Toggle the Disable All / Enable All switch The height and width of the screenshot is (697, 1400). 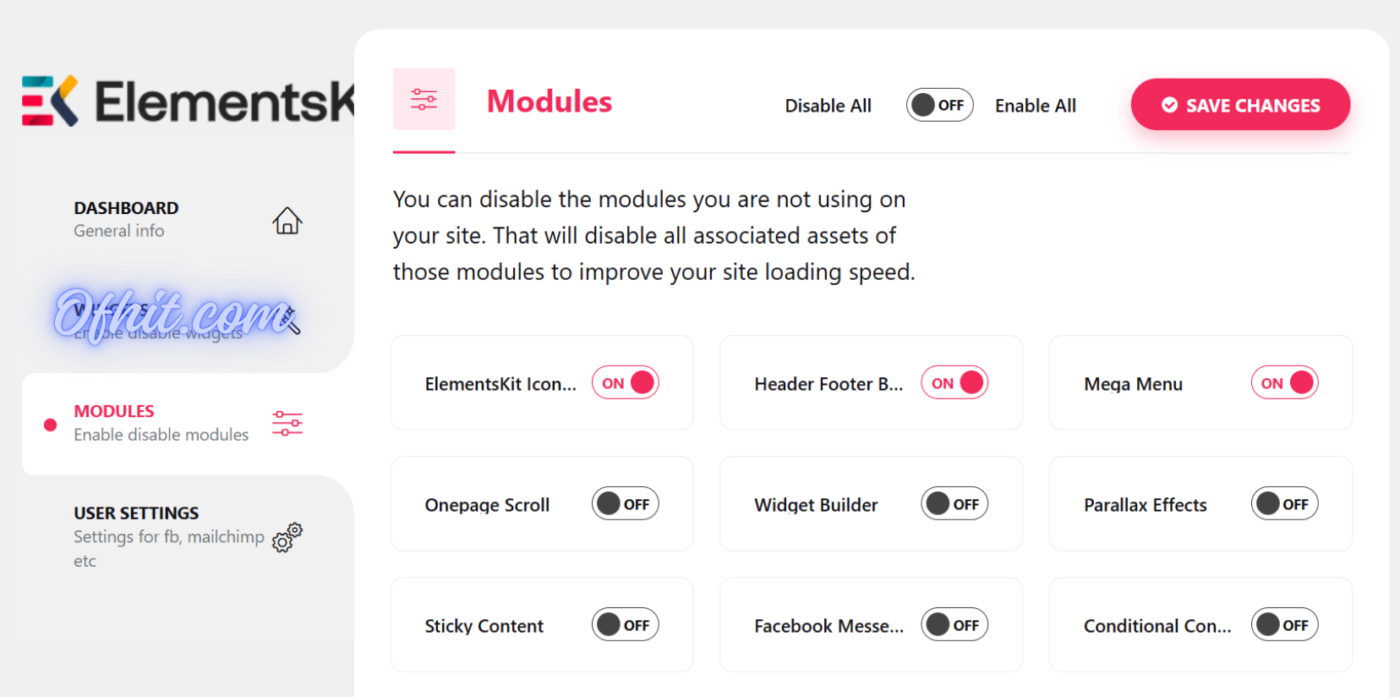point(939,105)
